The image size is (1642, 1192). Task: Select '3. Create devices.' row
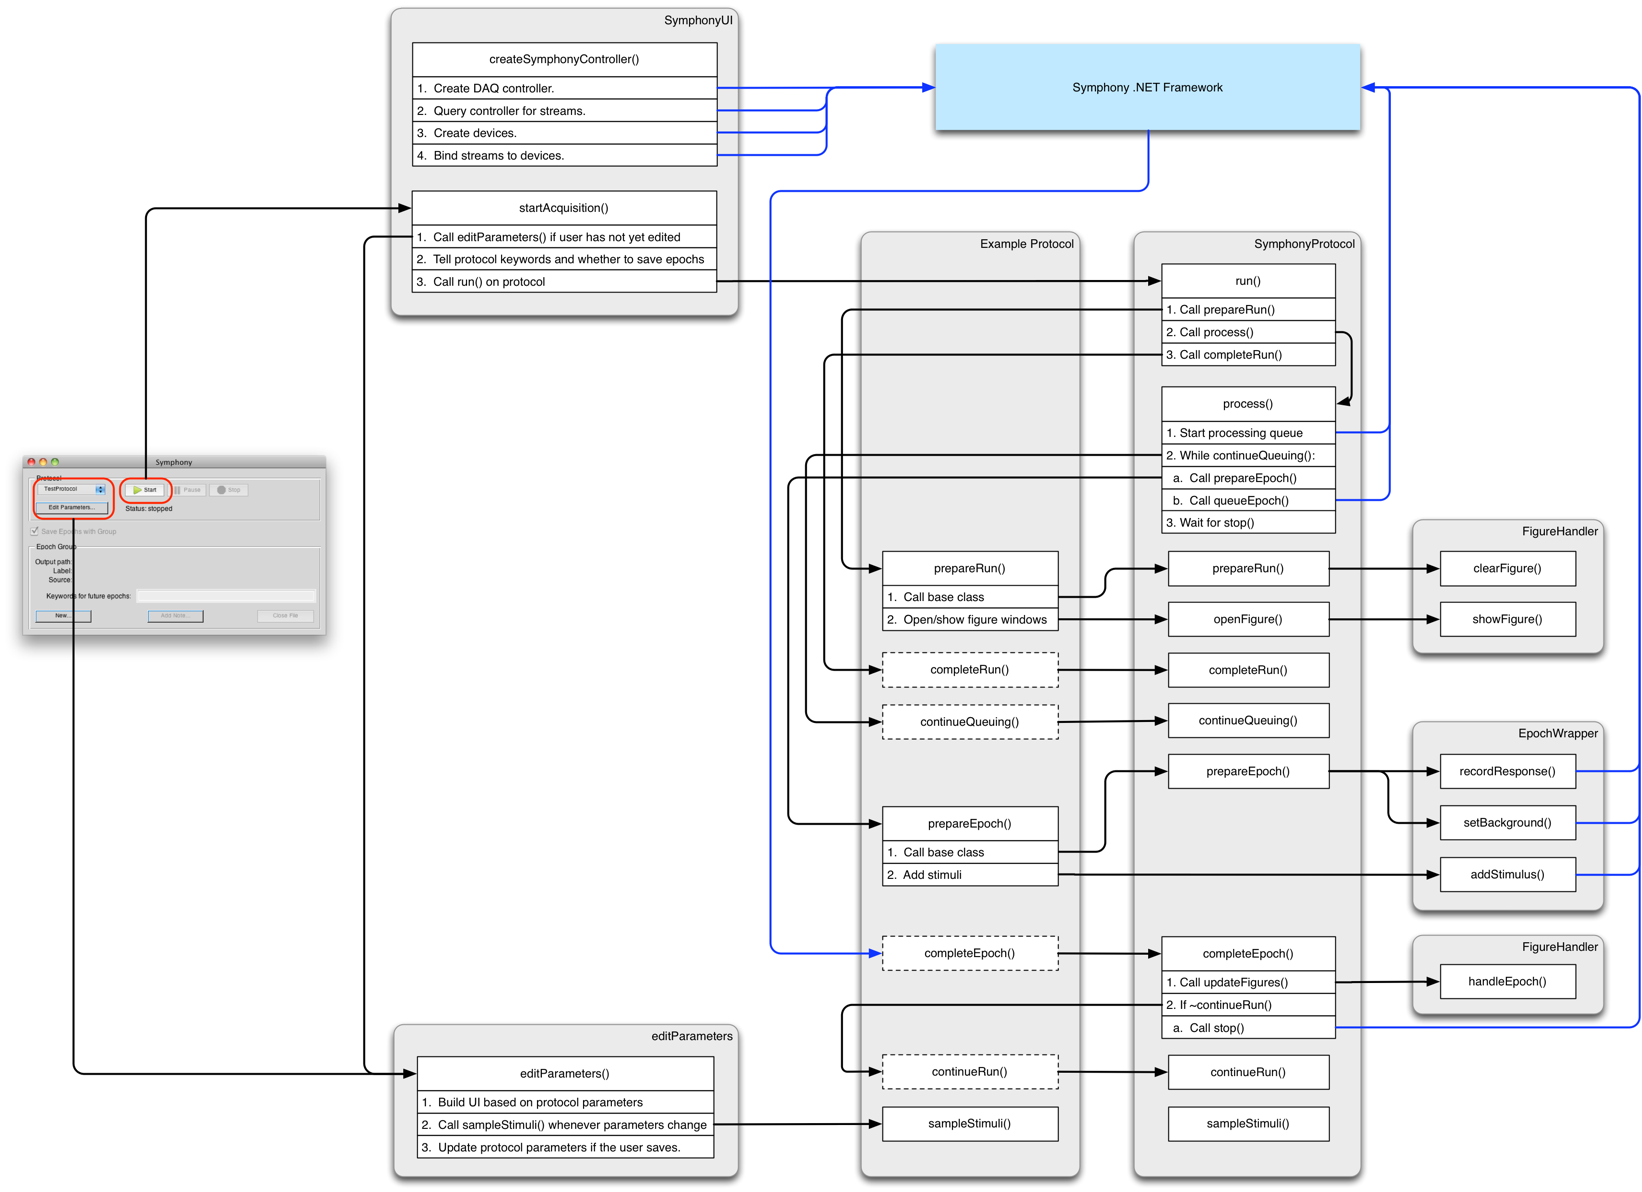(x=564, y=133)
